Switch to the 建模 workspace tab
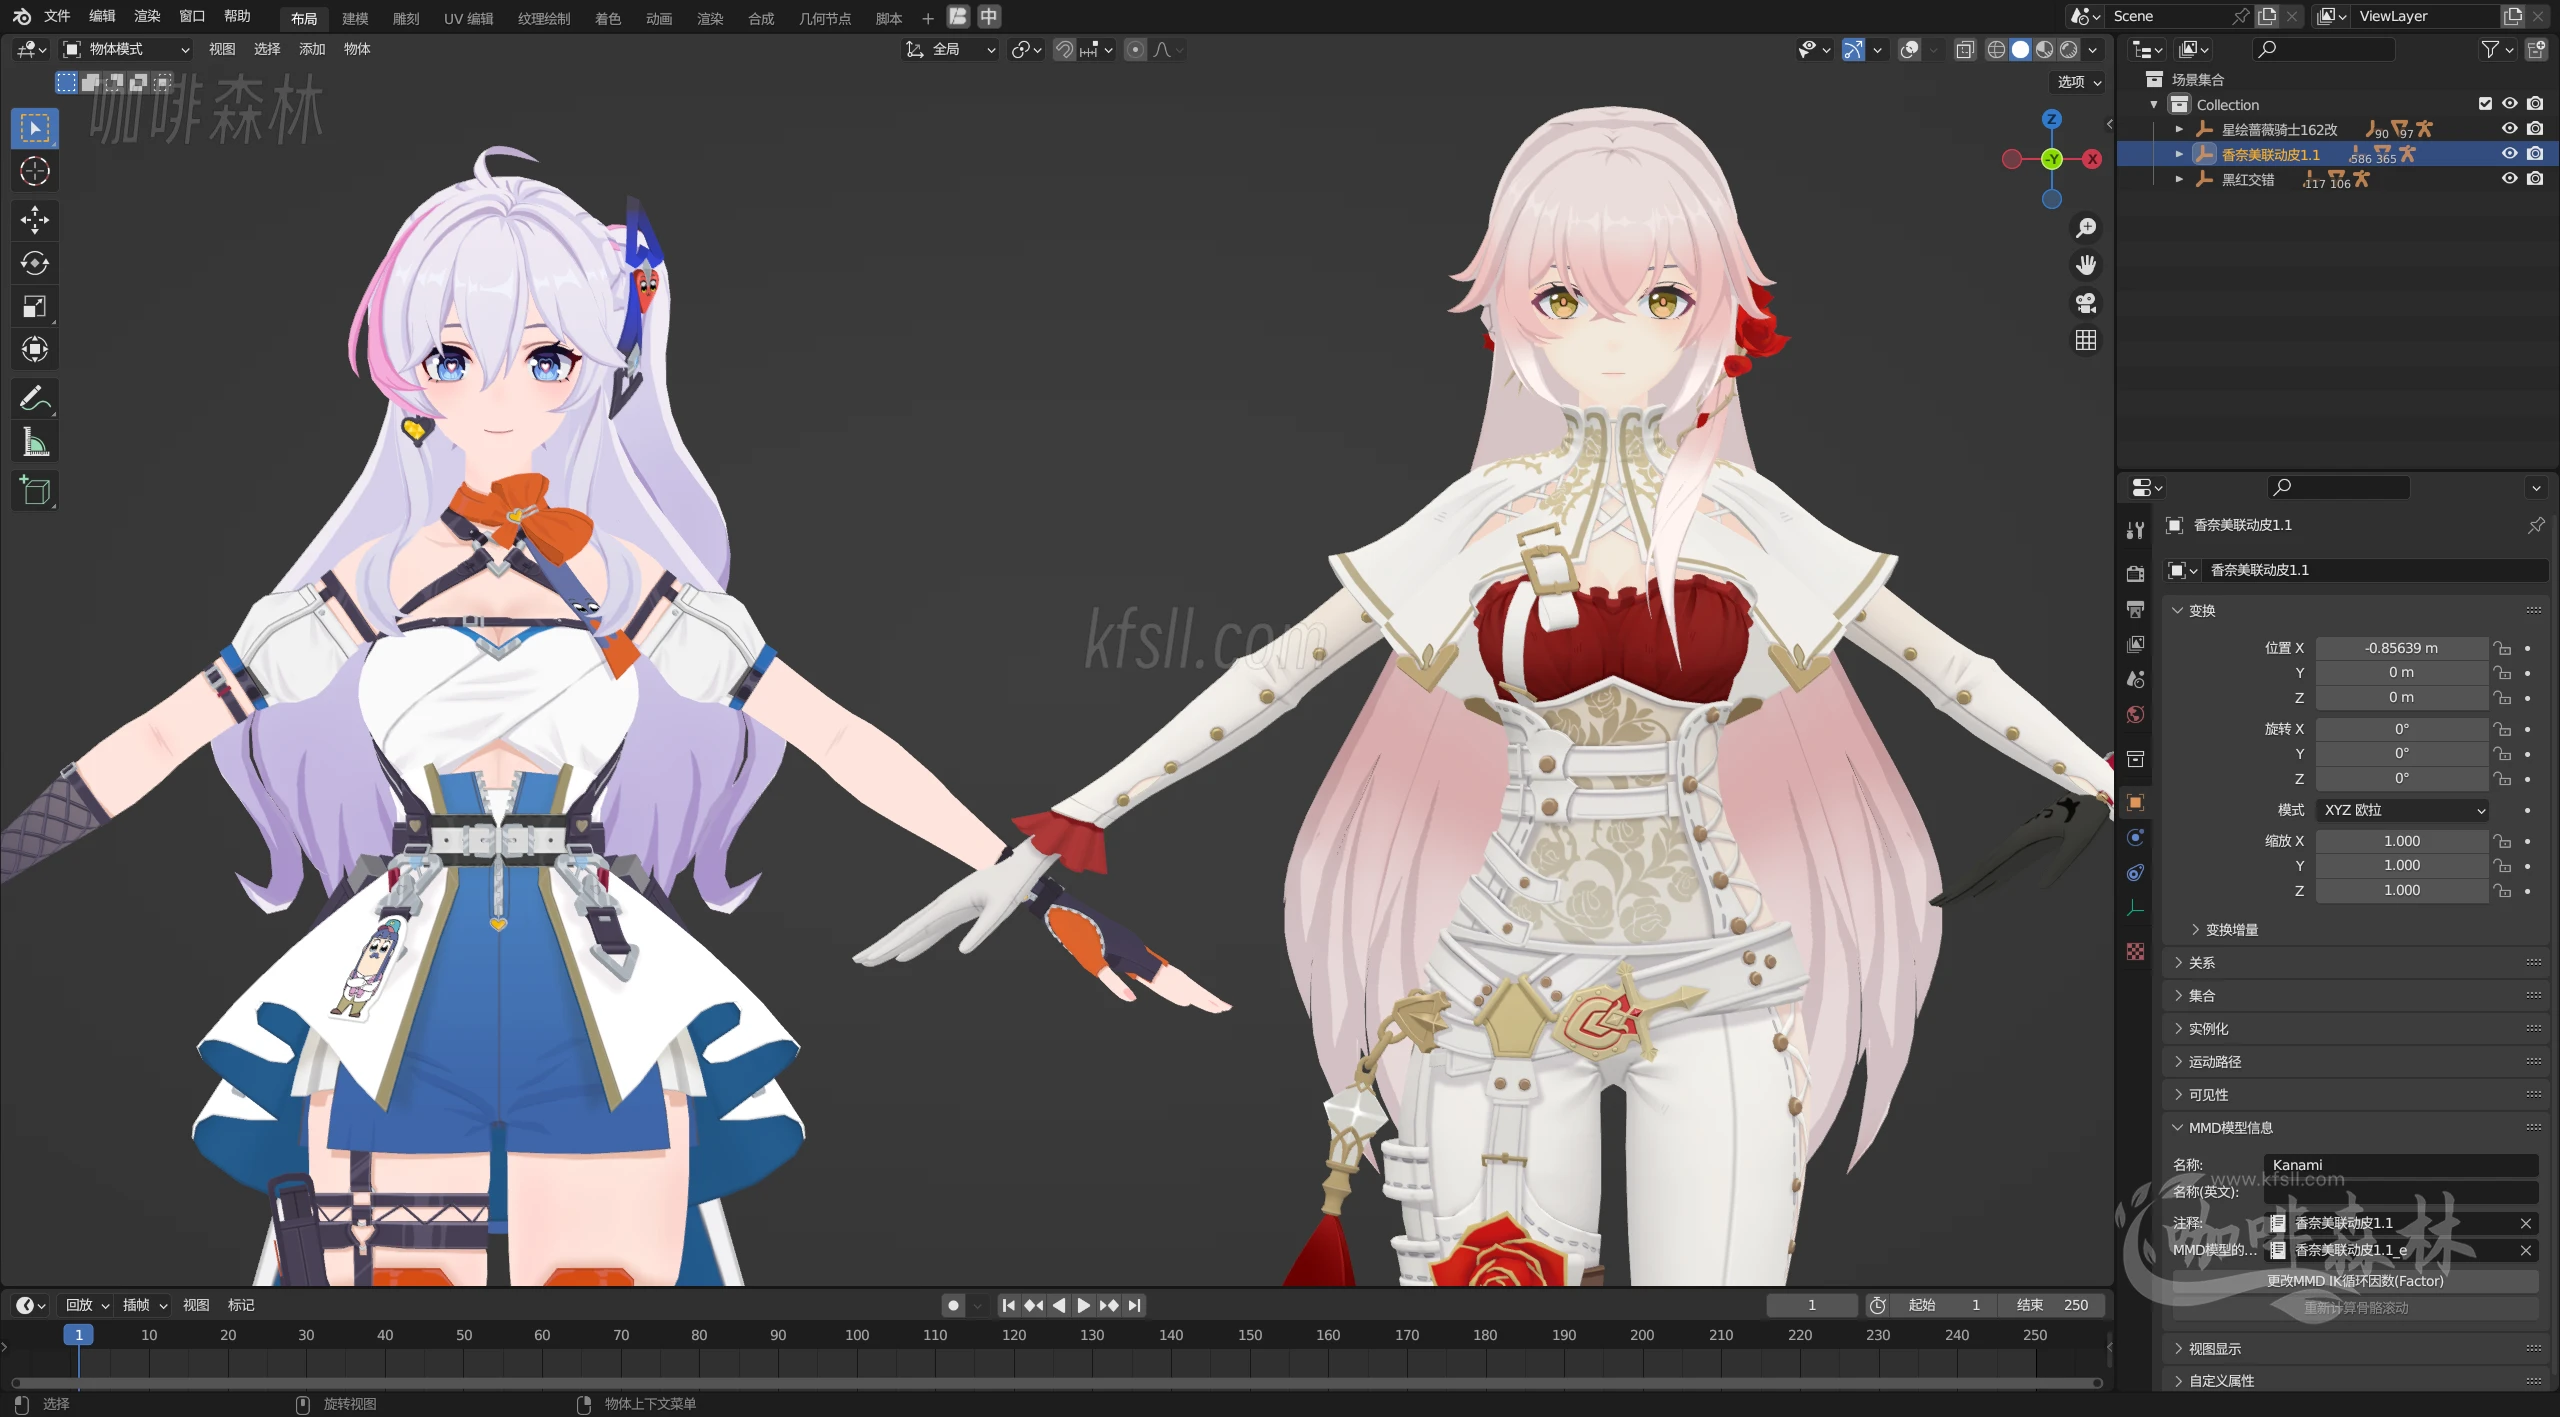Screen dimensions: 2560x1417 pyautogui.click(x=355, y=18)
